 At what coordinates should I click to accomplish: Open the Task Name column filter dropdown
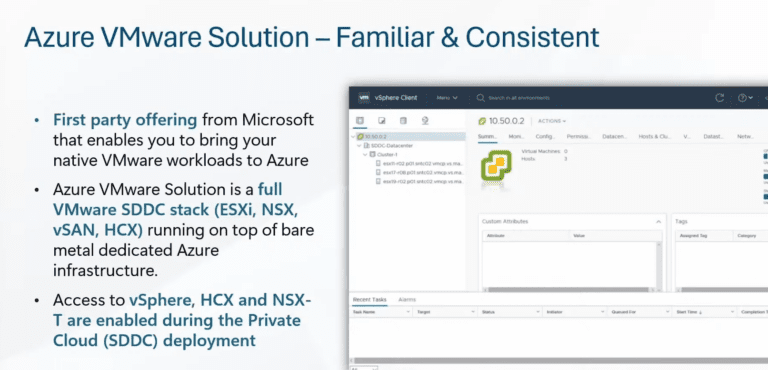click(x=408, y=312)
